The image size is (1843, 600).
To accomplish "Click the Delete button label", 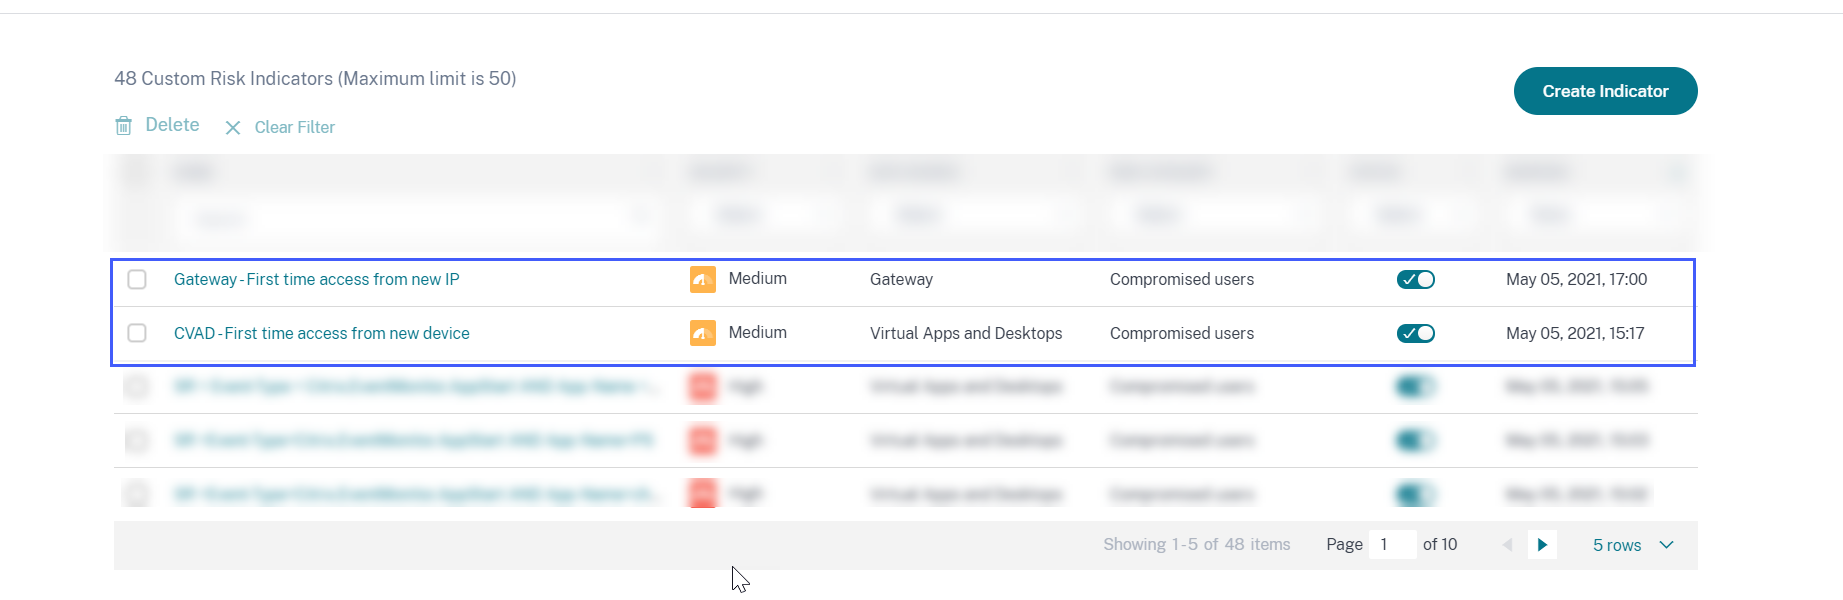I will click(172, 125).
